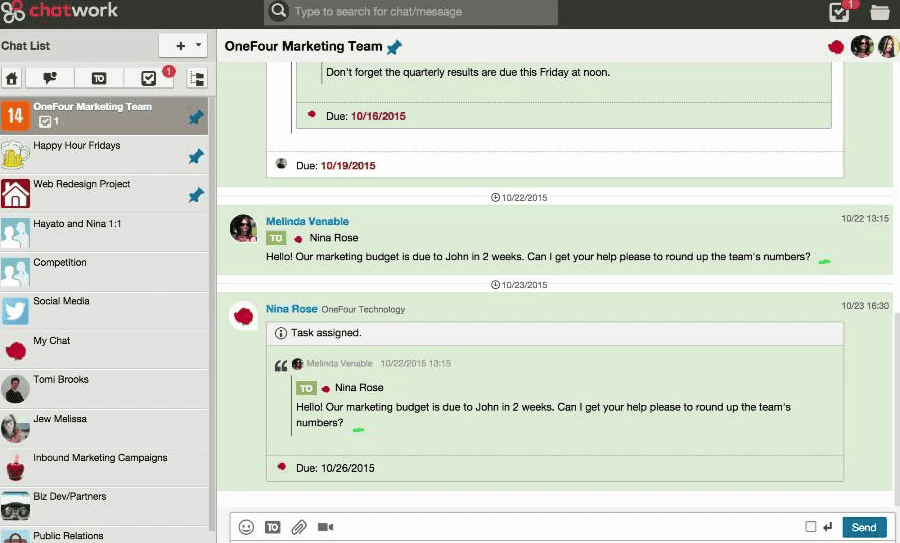The image size is (900, 543).
Task: Start a video call with camera icon
Action: (x=325, y=527)
